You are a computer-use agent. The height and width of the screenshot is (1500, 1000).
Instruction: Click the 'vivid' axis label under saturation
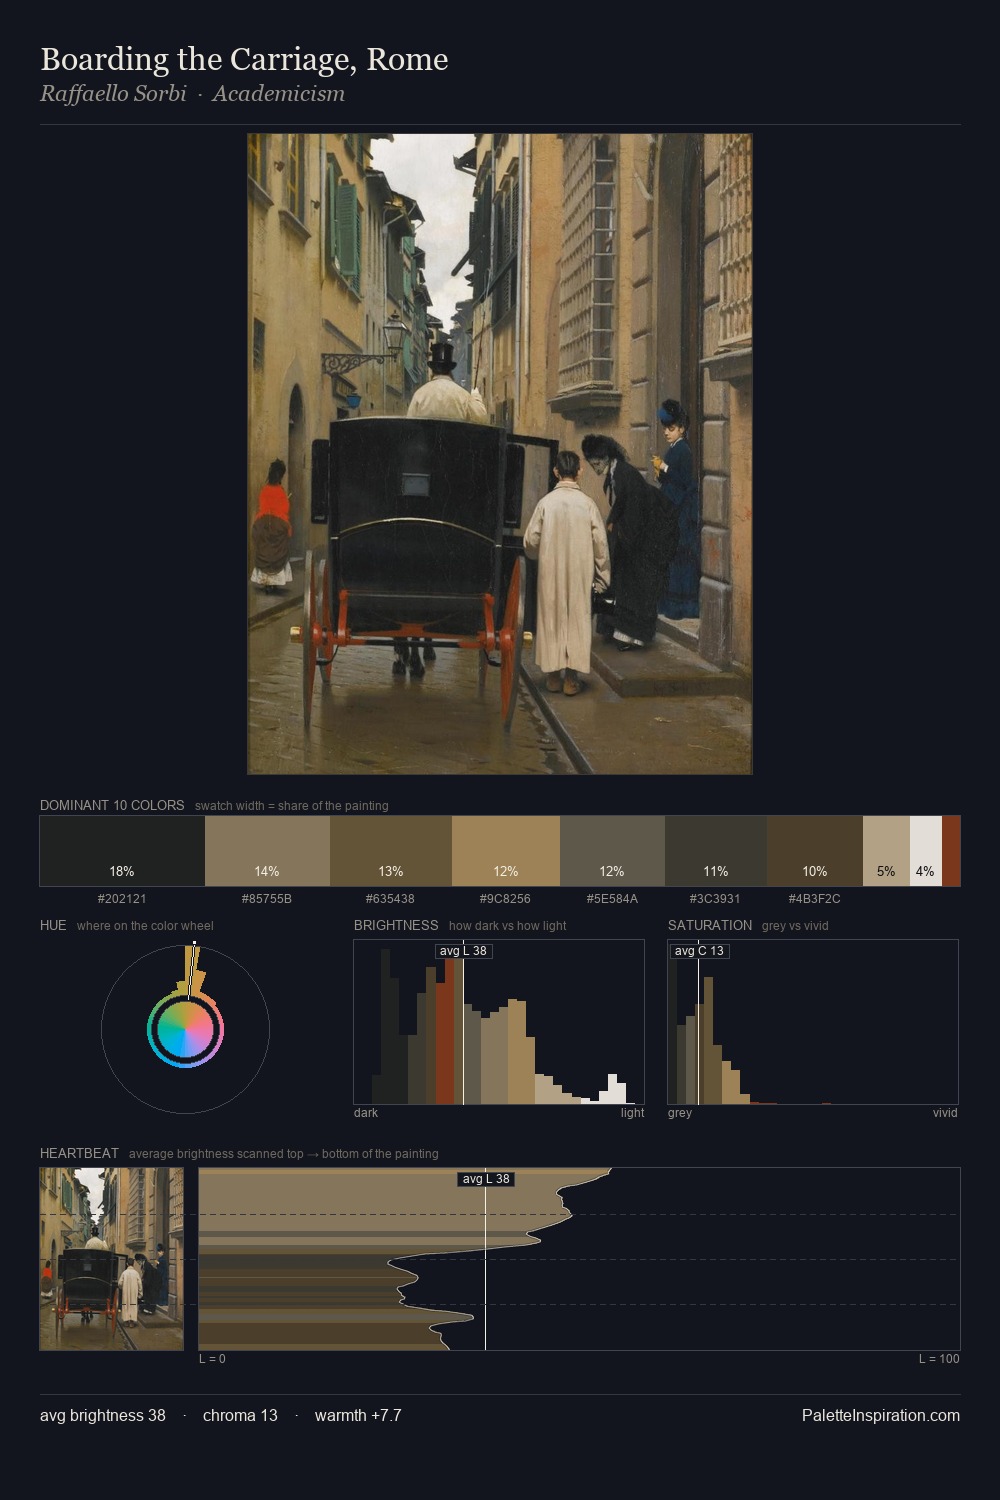tap(945, 1113)
